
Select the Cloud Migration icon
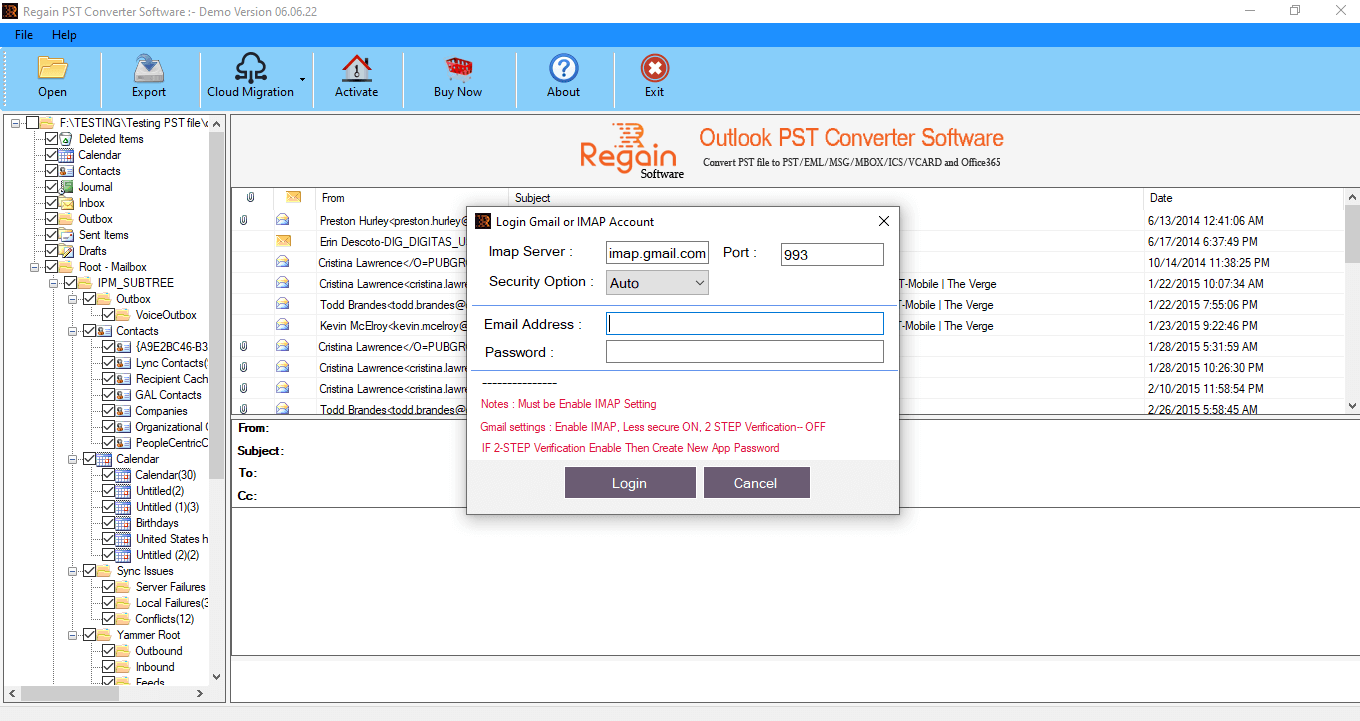pyautogui.click(x=250, y=67)
